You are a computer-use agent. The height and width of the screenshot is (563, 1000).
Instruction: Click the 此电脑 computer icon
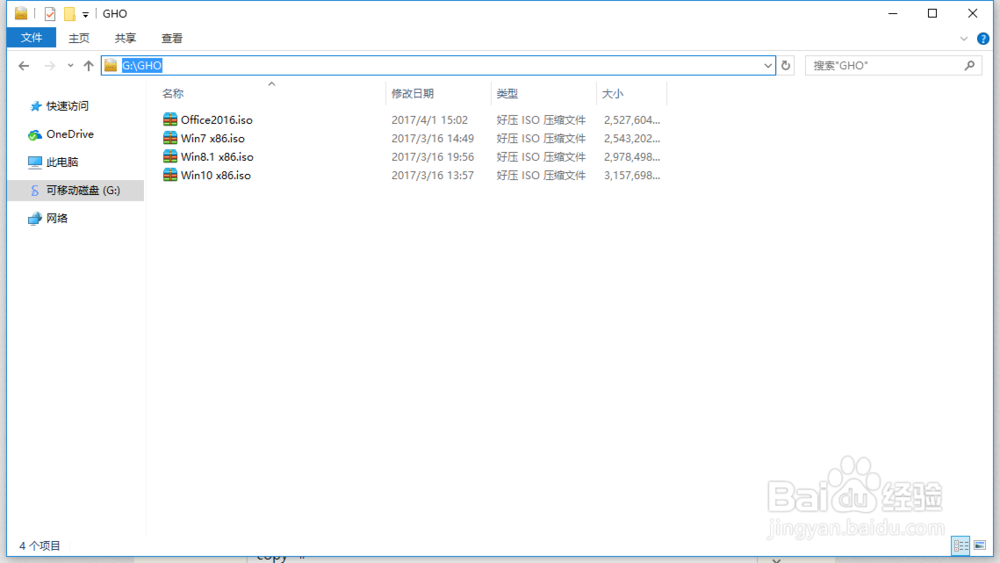34,162
